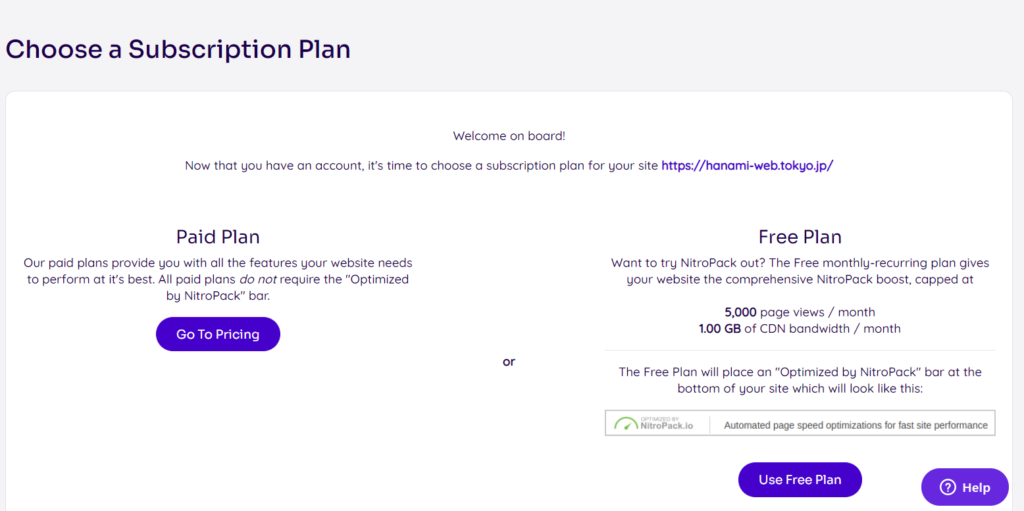Click the Go To Pricing button
Screen dimensions: 1024x511
[x=217, y=334]
